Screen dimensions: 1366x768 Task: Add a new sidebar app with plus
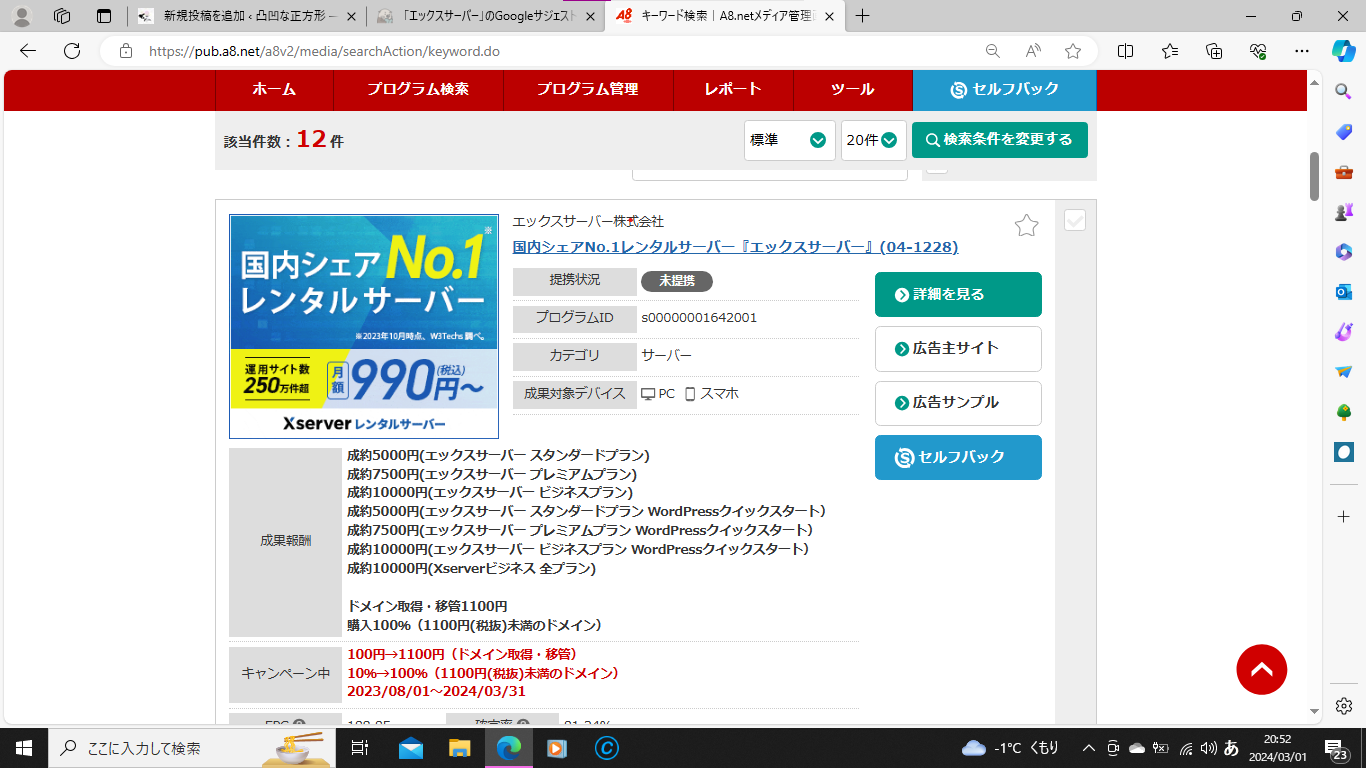click(x=1343, y=516)
